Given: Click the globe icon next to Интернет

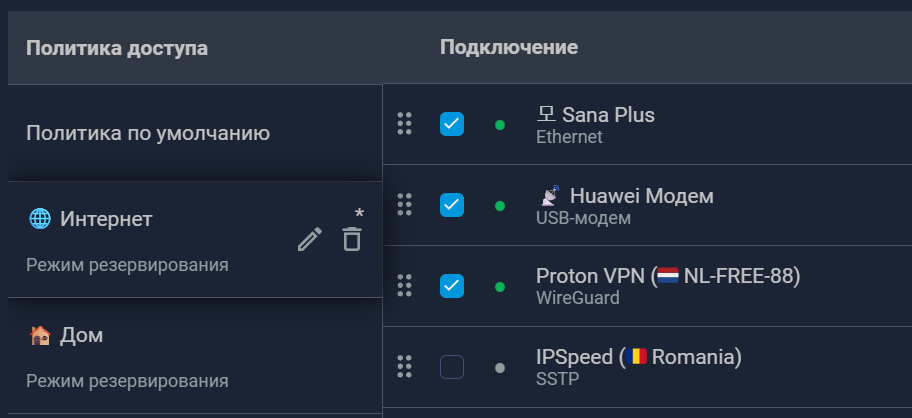Looking at the screenshot, I should (x=40, y=219).
